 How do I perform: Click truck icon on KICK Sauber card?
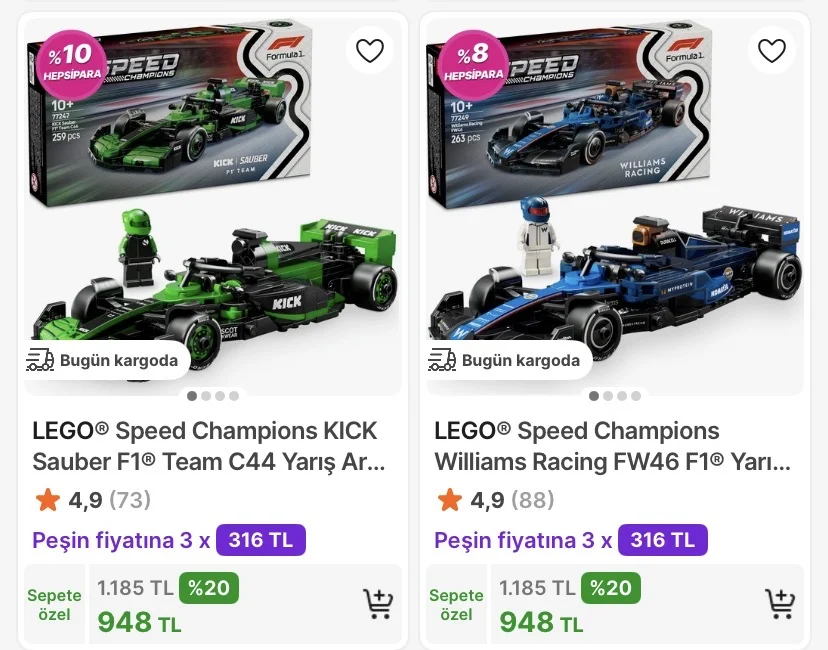[x=40, y=360]
